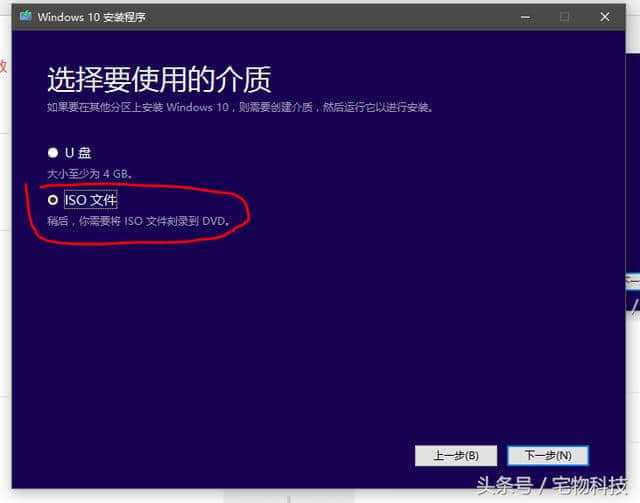Click the ISO 文件 option label
640x503 pixels.
click(91, 200)
